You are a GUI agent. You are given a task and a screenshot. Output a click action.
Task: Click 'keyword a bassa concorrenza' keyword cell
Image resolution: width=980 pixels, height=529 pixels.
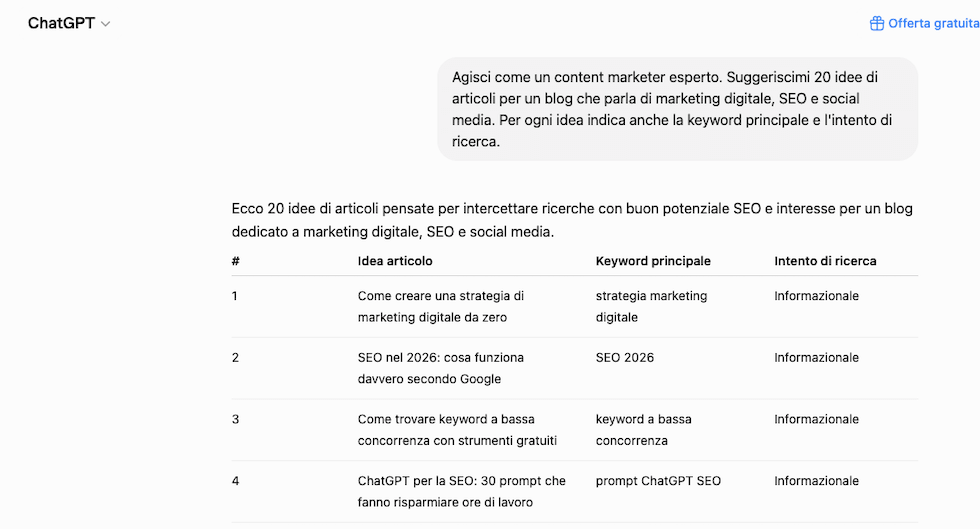[x=643, y=430]
